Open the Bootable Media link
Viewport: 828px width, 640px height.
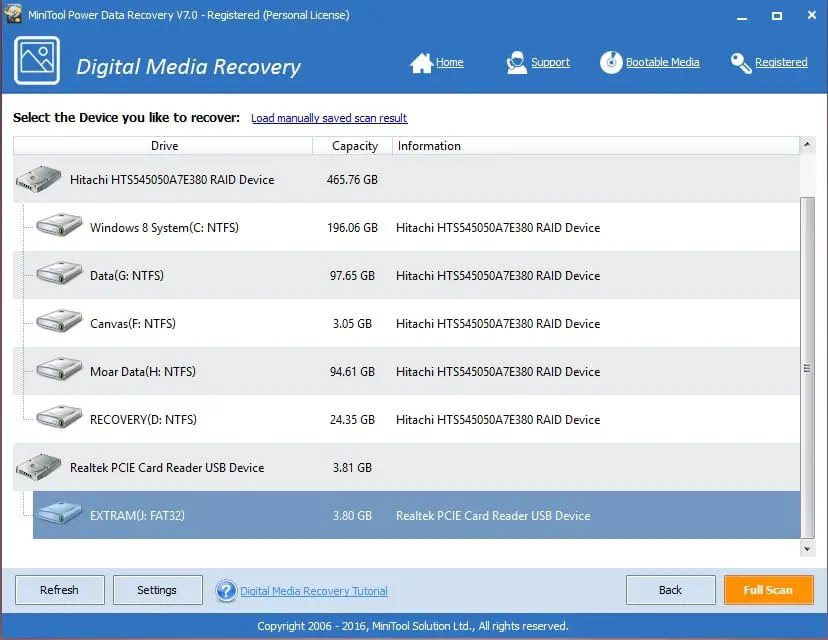663,62
